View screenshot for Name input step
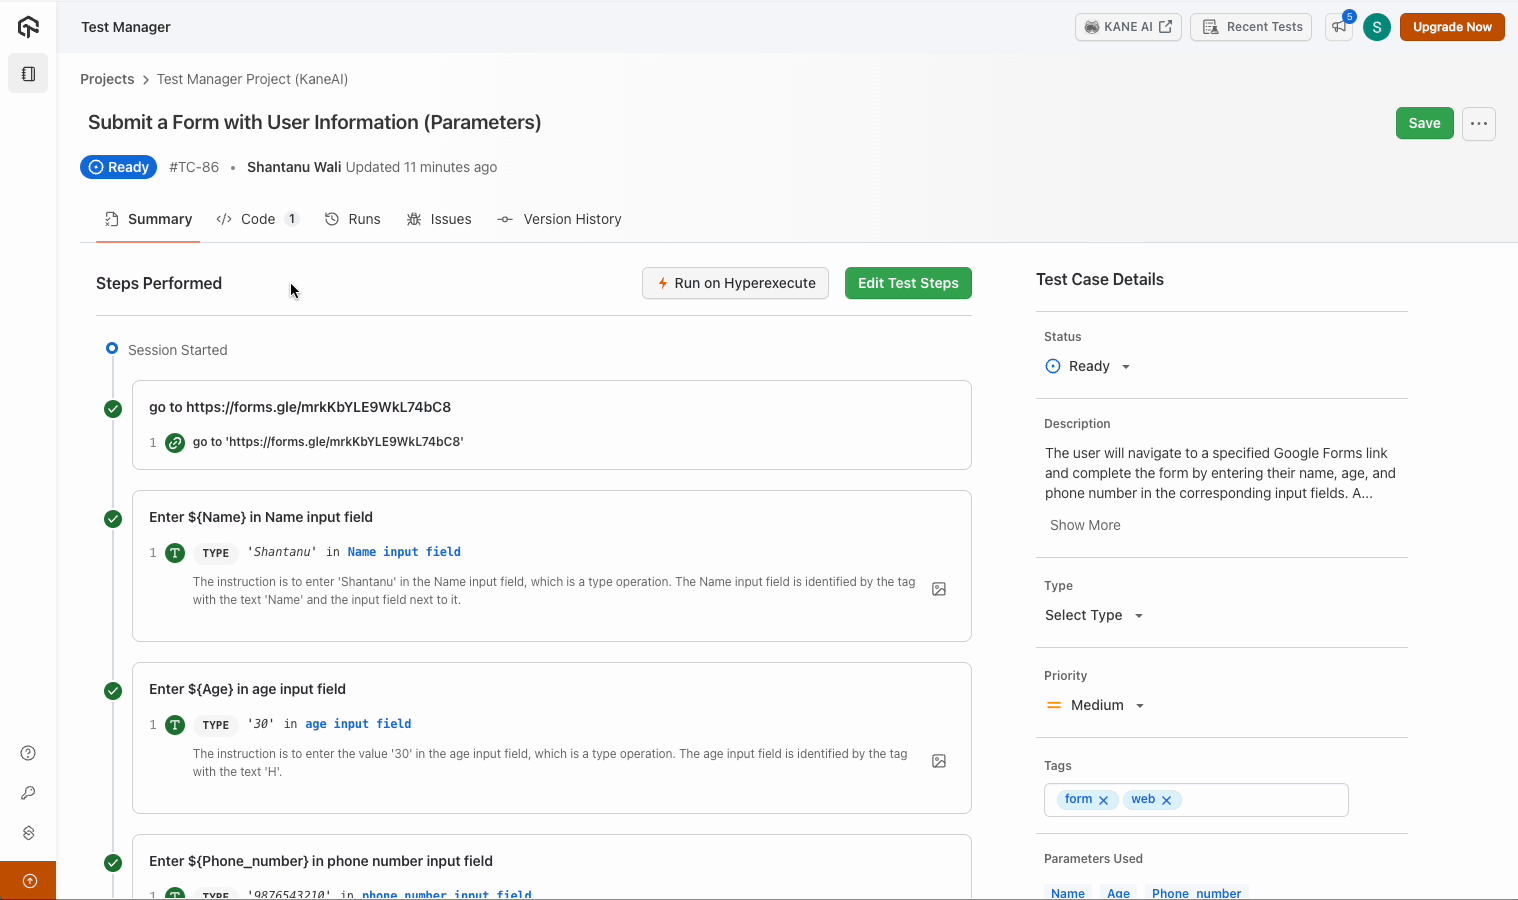Viewport: 1518px width, 900px height. pos(938,590)
